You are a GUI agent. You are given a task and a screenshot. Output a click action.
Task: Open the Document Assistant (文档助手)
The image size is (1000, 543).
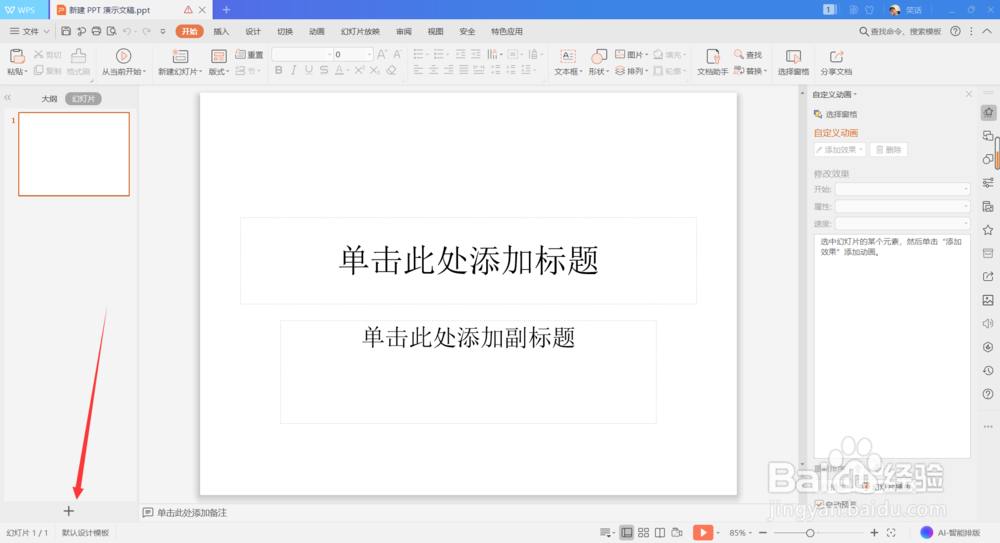click(712, 62)
